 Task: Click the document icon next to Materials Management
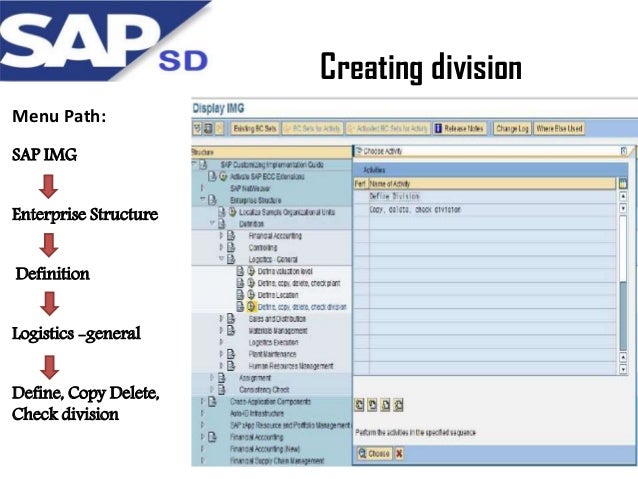click(231, 330)
